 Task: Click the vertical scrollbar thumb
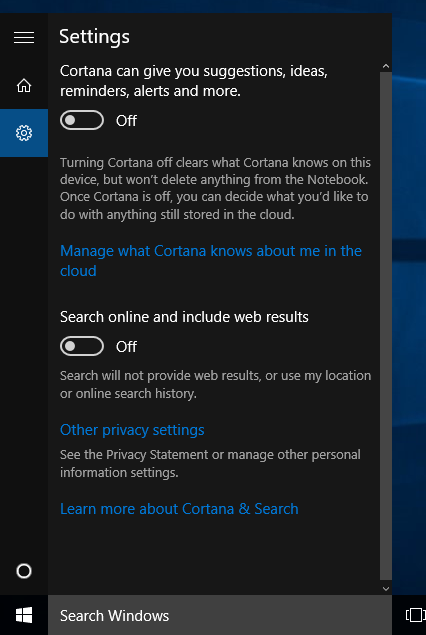coord(386,326)
